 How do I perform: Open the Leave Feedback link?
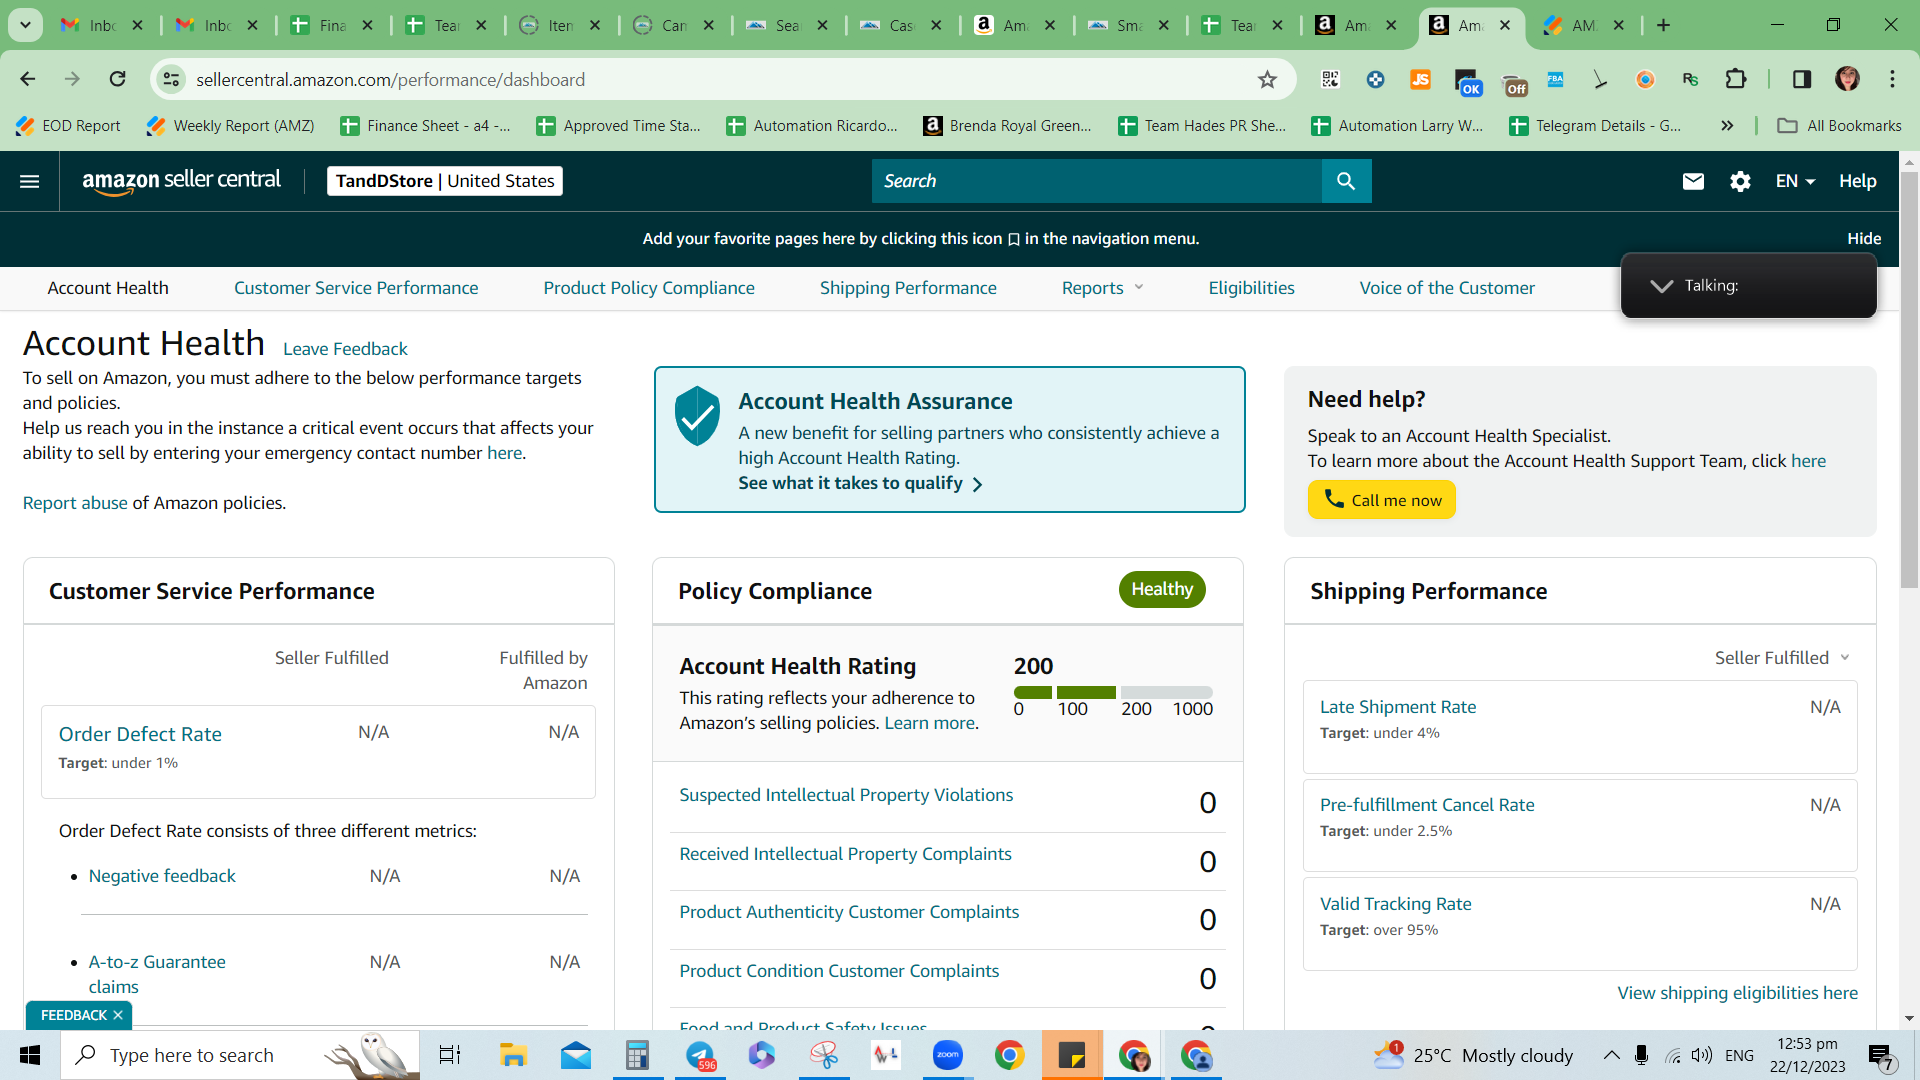pos(345,349)
